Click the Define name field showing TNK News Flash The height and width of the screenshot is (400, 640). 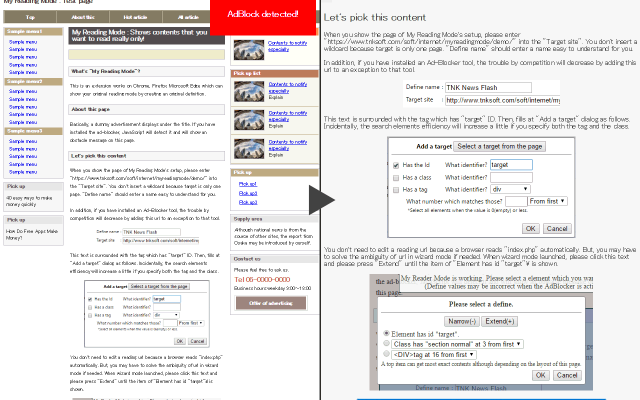click(488, 87)
